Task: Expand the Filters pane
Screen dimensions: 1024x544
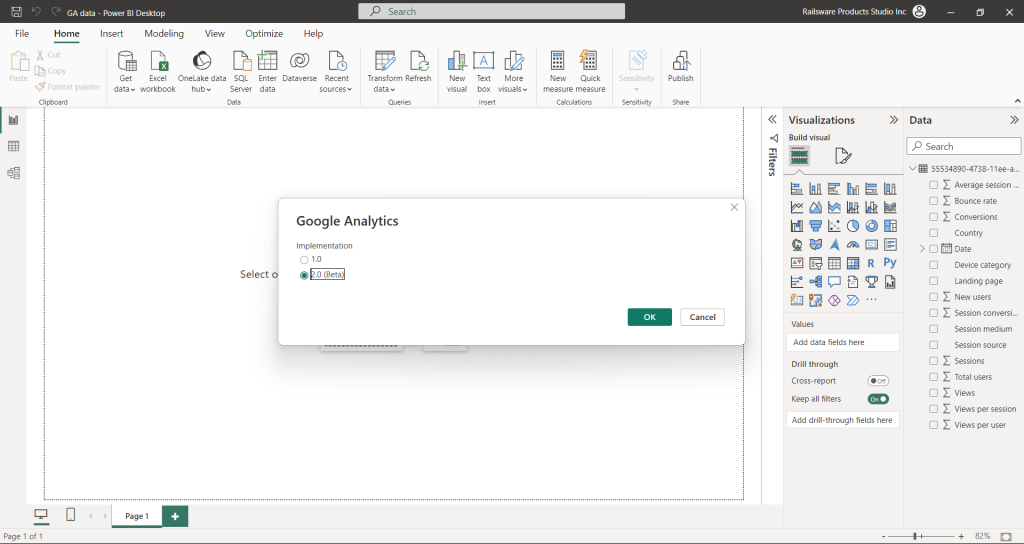Action: [773, 120]
